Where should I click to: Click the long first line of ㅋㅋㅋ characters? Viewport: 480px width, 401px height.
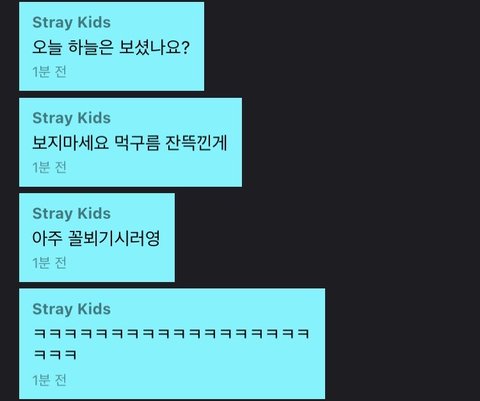click(x=172, y=333)
